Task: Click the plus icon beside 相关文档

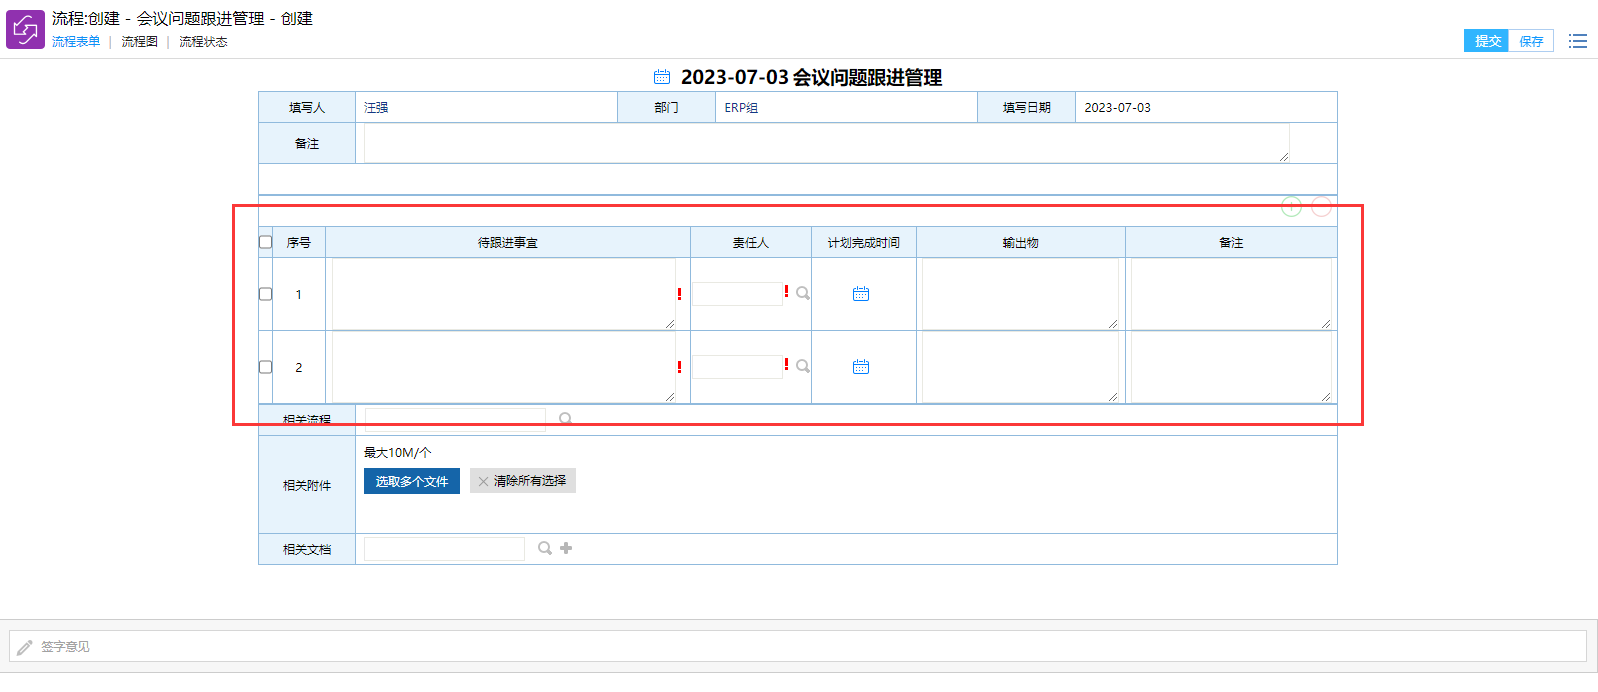Action: point(566,548)
